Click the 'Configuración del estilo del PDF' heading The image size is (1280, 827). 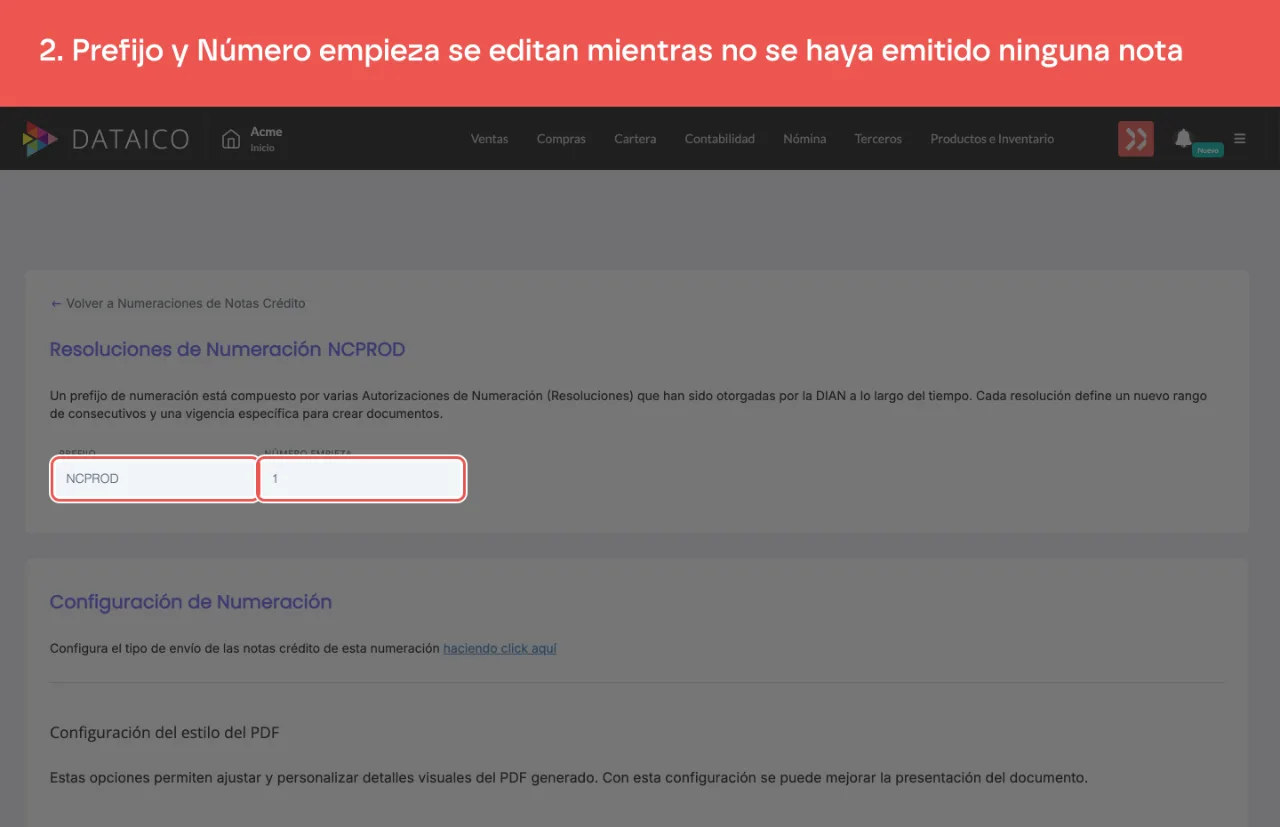[165, 732]
